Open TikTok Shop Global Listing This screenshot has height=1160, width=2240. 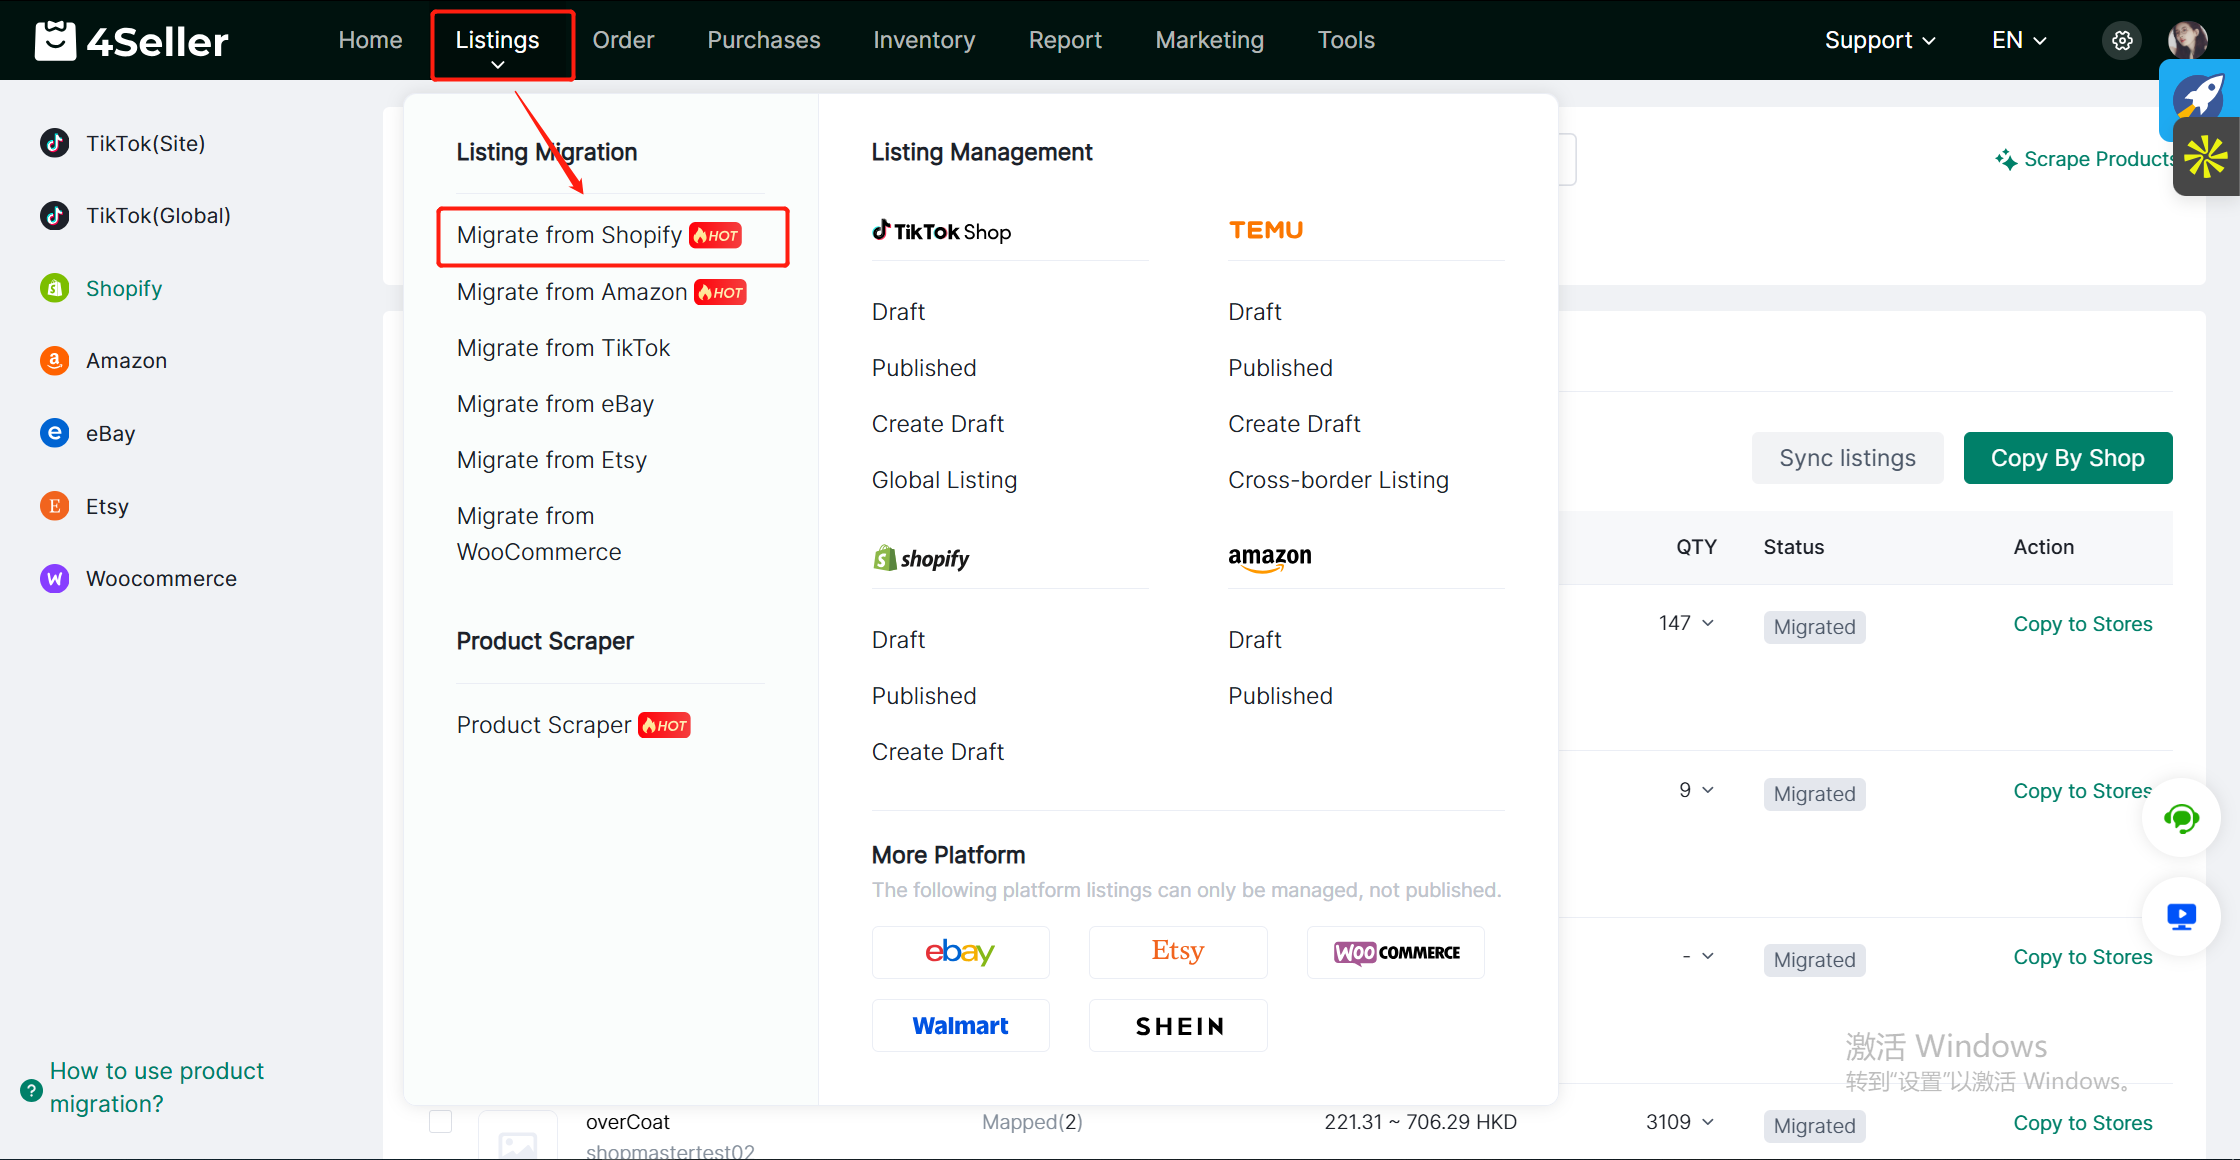[944, 480]
